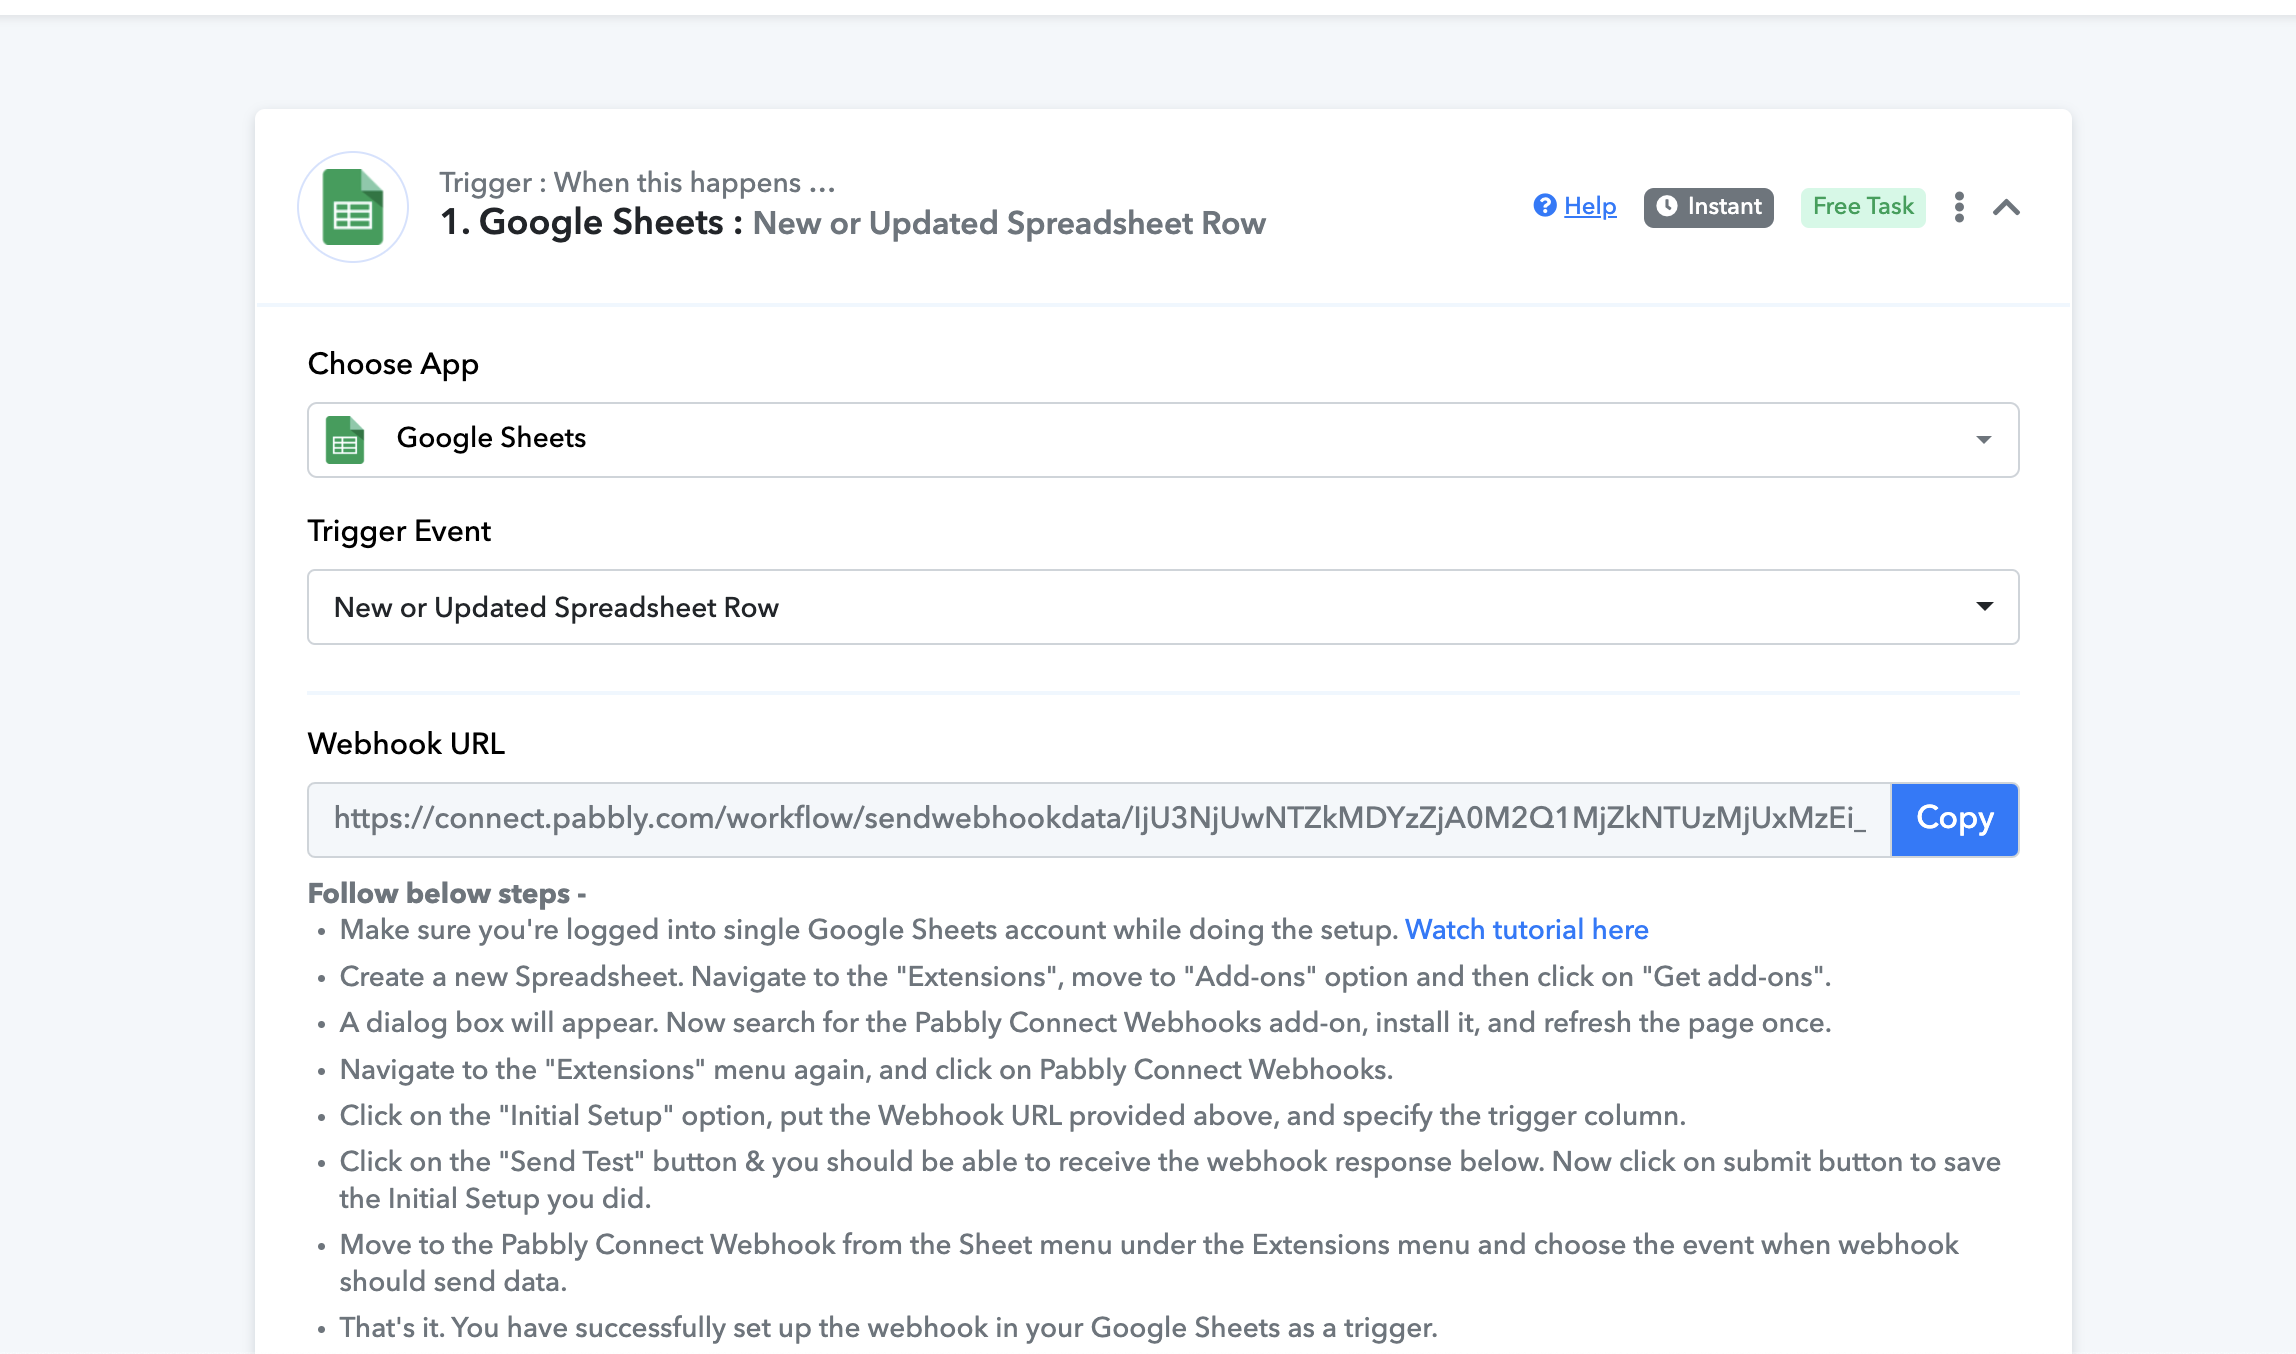Click the instruction about the 'Initial Setup' option
Image resolution: width=2296 pixels, height=1354 pixels.
click(x=1013, y=1115)
